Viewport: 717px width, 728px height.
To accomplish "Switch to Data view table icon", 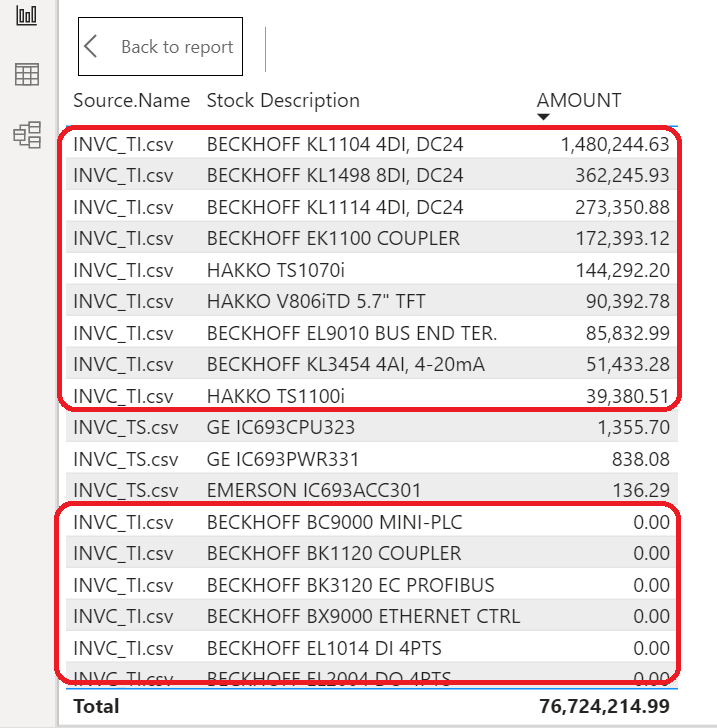I will [27, 75].
